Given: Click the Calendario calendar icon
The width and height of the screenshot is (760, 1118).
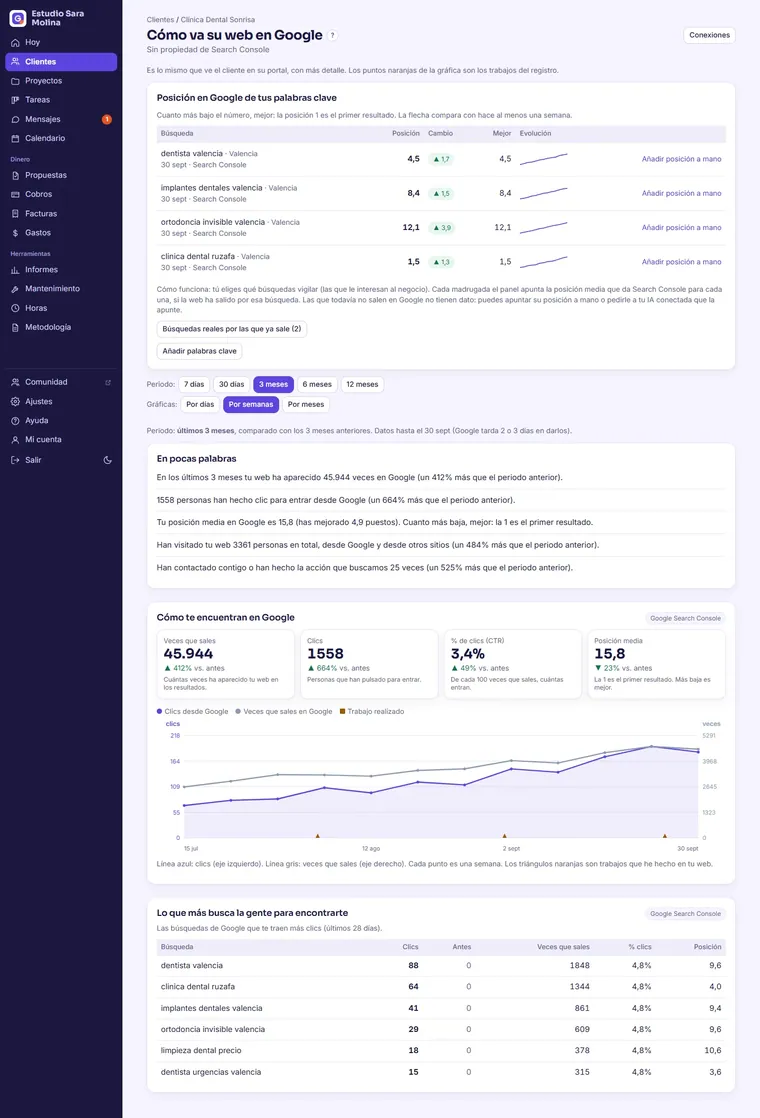Looking at the screenshot, I should click(15, 138).
